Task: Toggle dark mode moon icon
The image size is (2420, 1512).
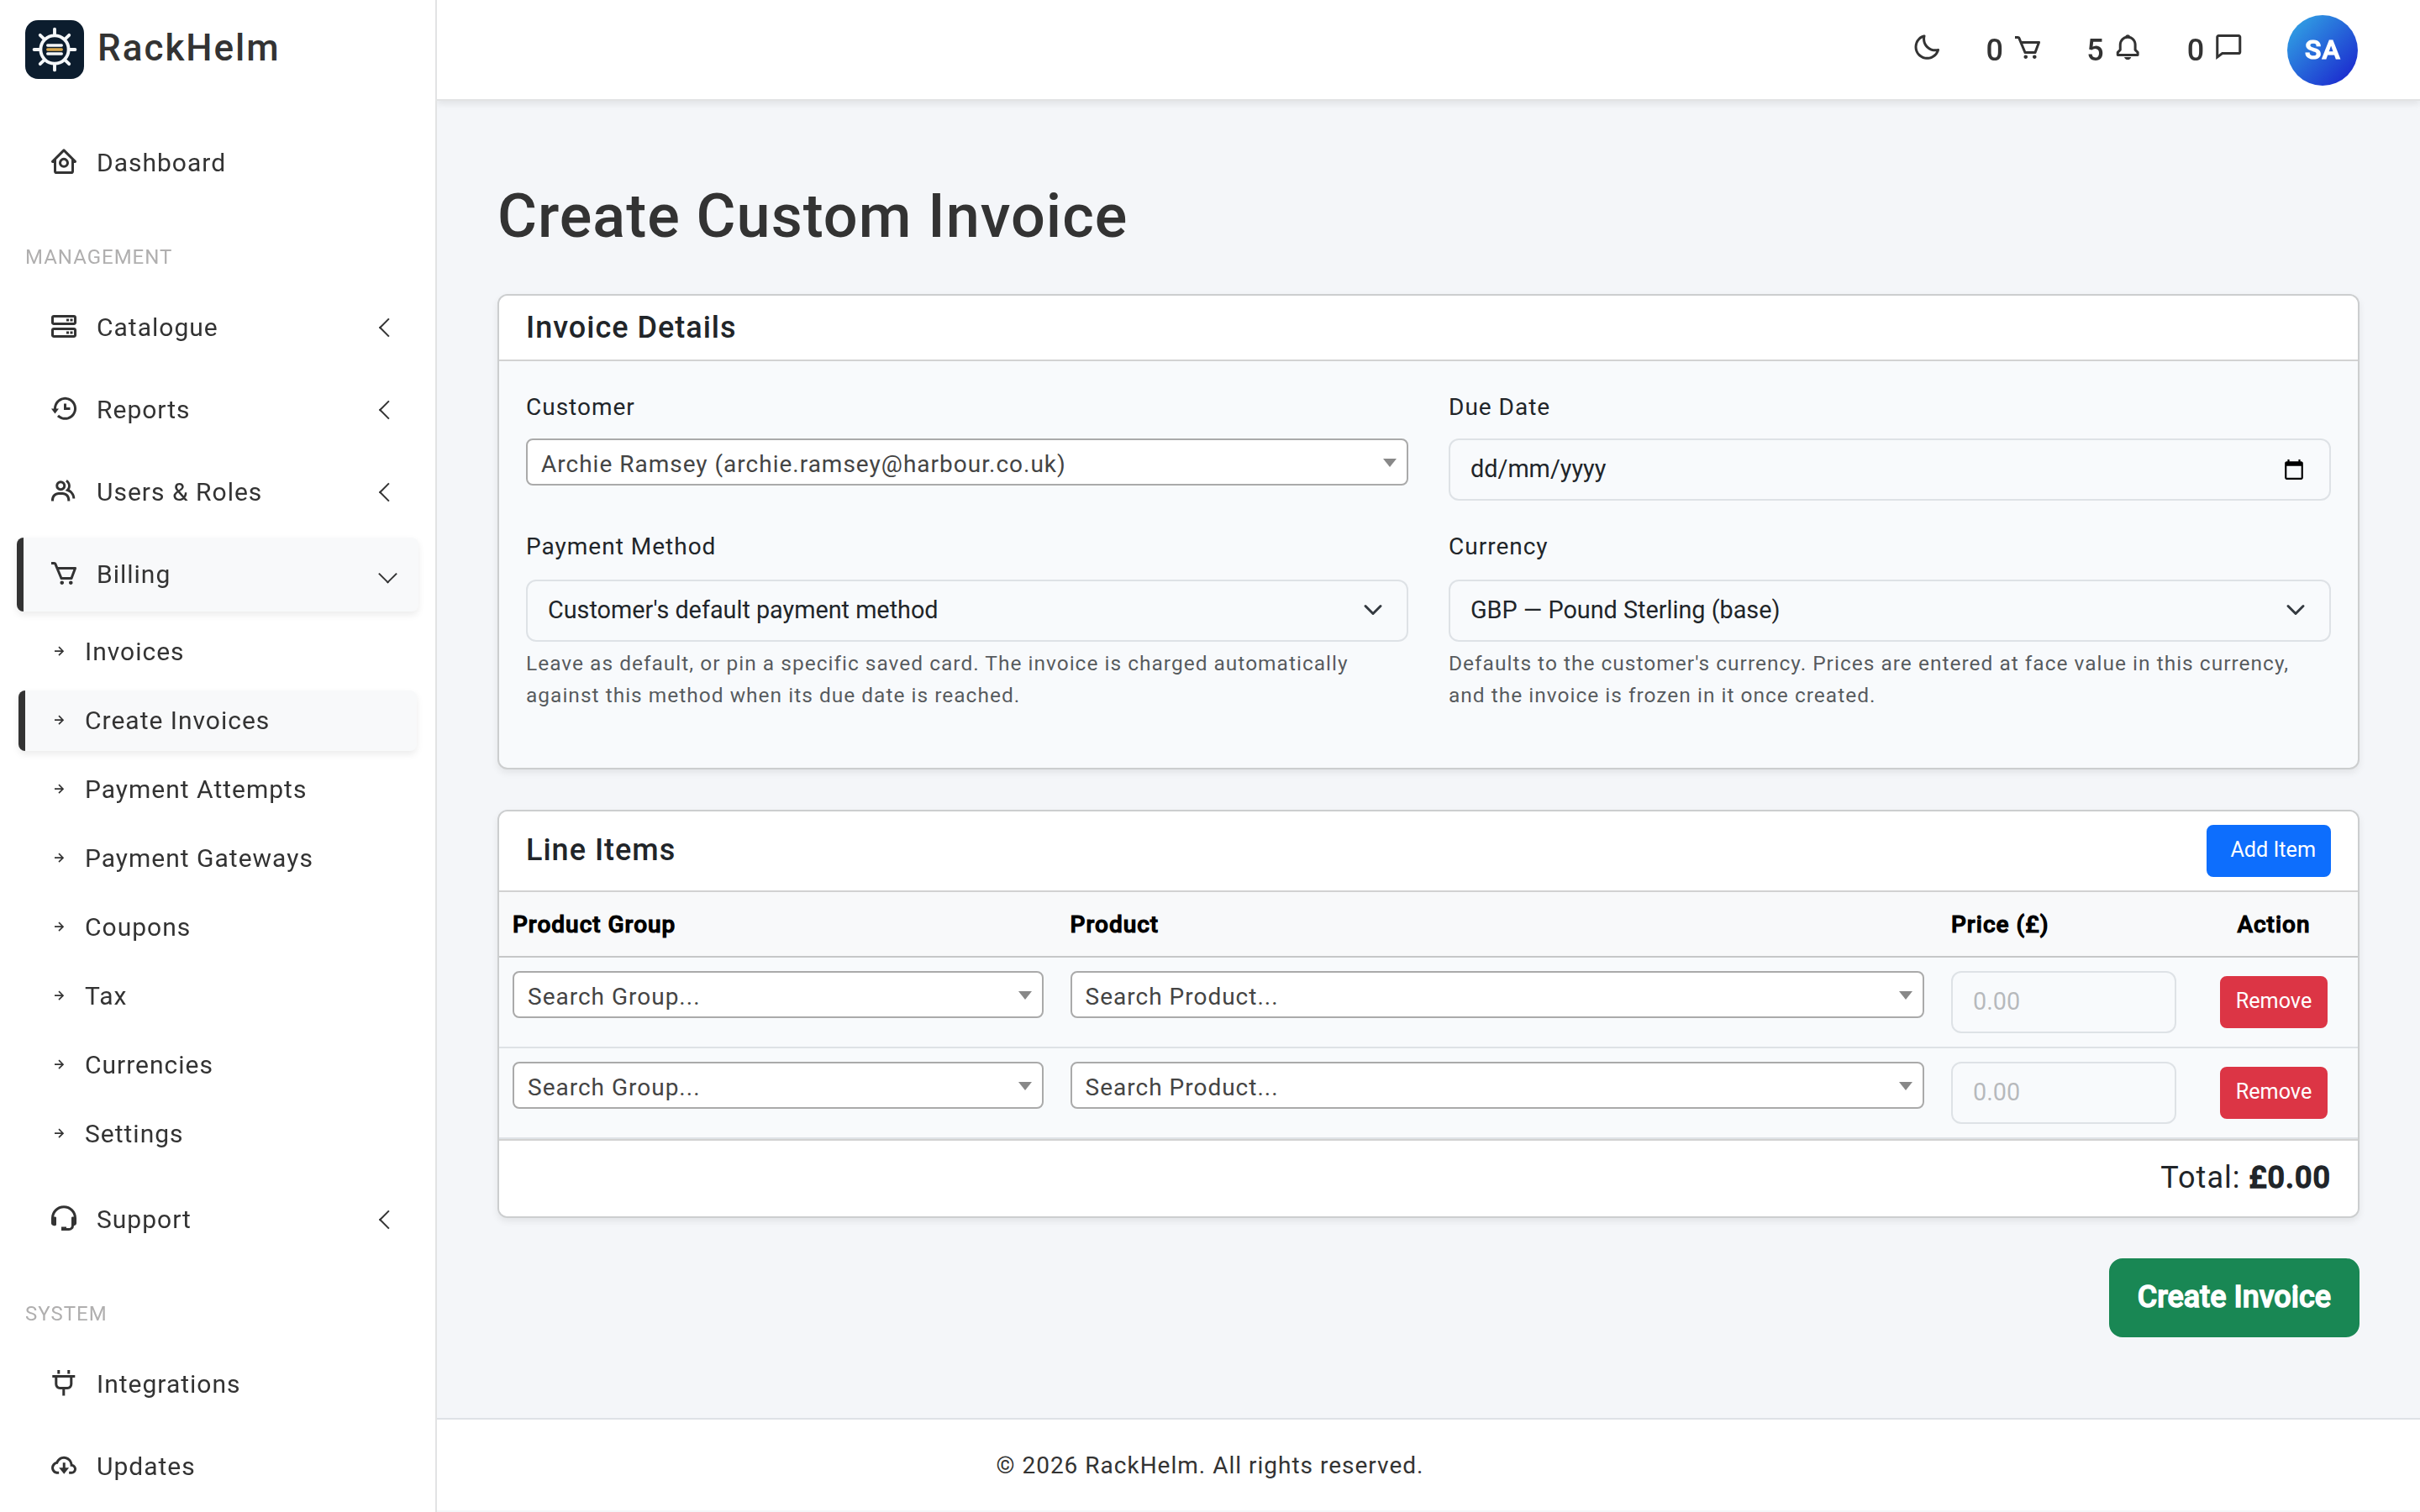Action: [x=1926, y=48]
